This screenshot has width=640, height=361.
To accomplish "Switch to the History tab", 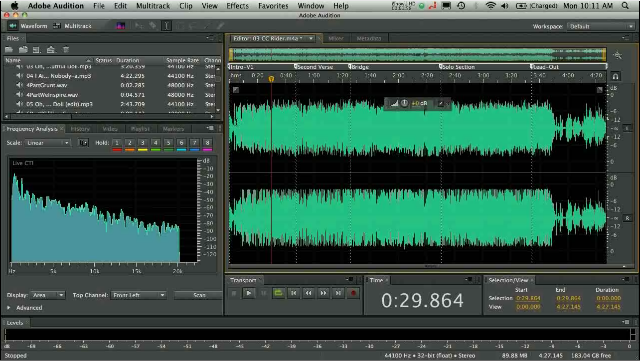I will tap(80, 129).
